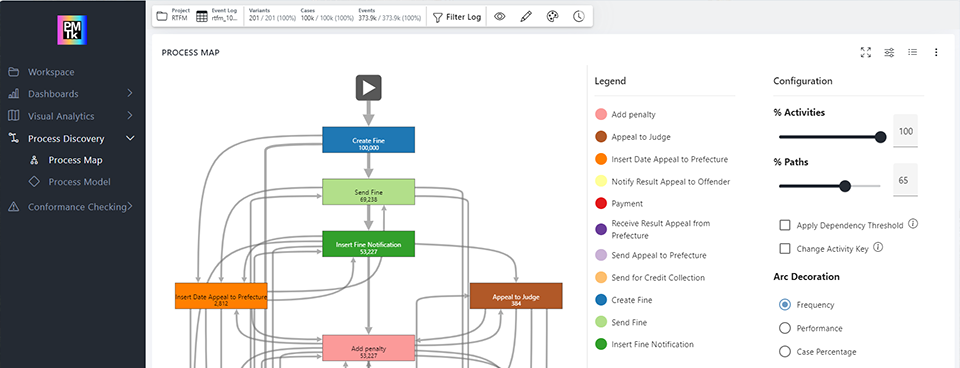Click the info icon beside Change Activity Key
This screenshot has height=368, width=960.
(878, 247)
